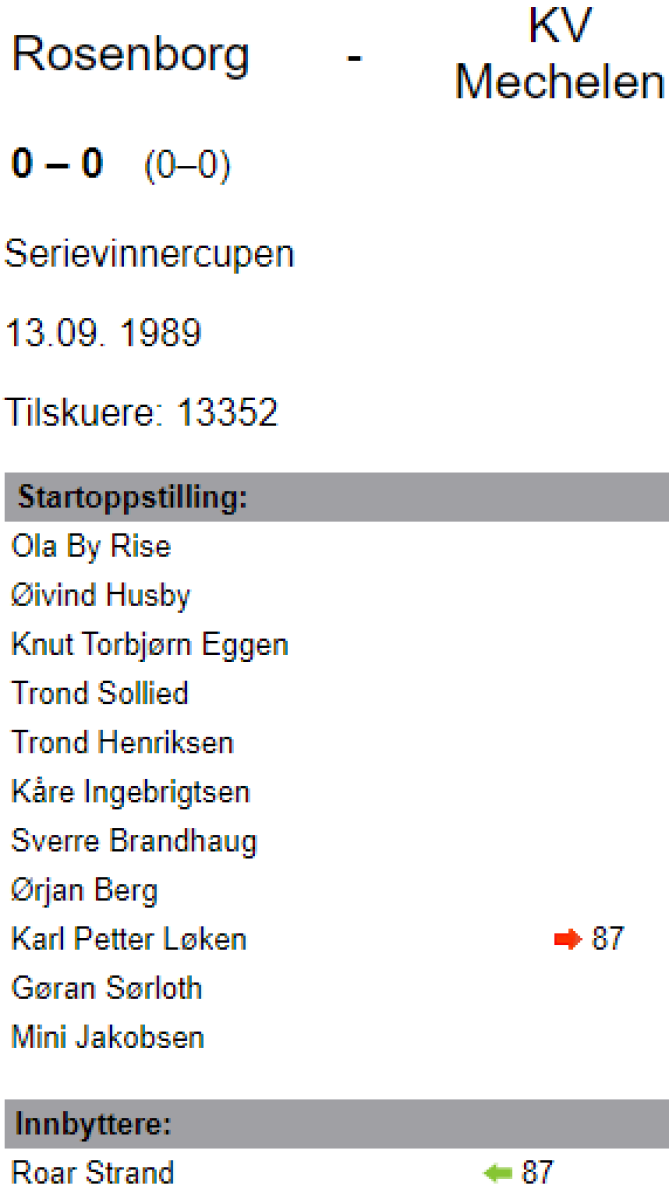Click the Startoppstilling section header
669x1200 pixels.
click(133, 497)
